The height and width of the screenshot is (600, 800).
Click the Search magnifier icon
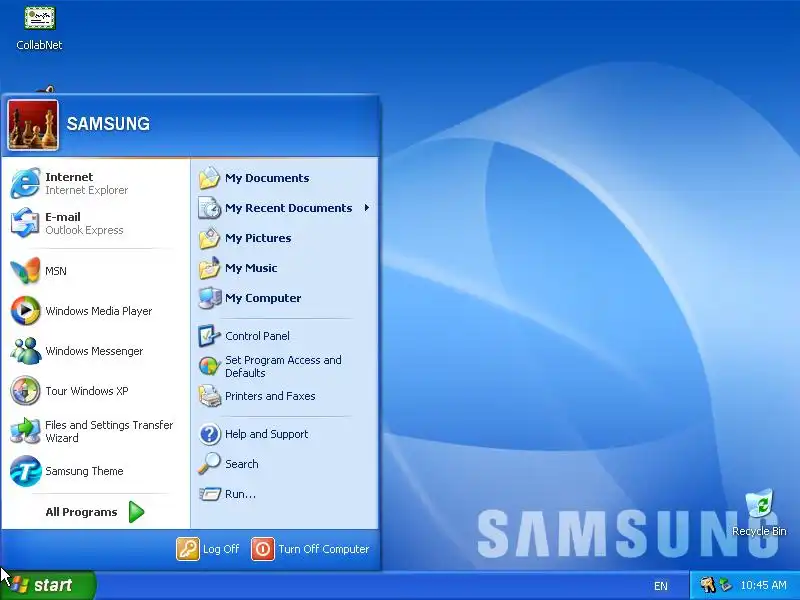(x=209, y=464)
